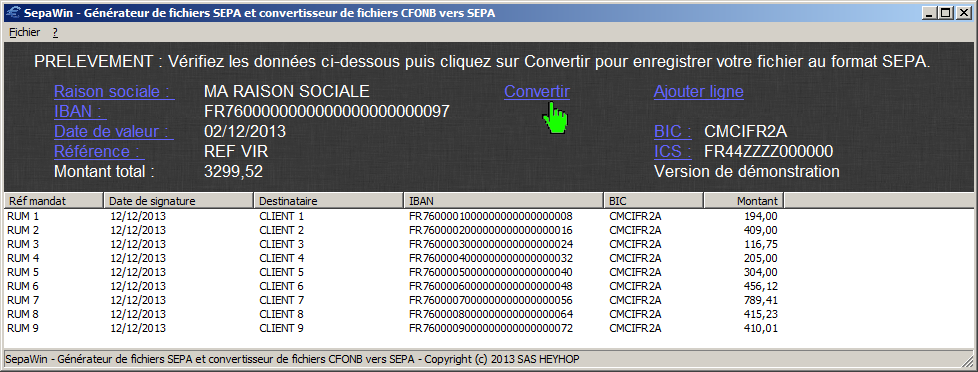
Task: Select the RUM 7 row
Action: [x=393, y=300]
